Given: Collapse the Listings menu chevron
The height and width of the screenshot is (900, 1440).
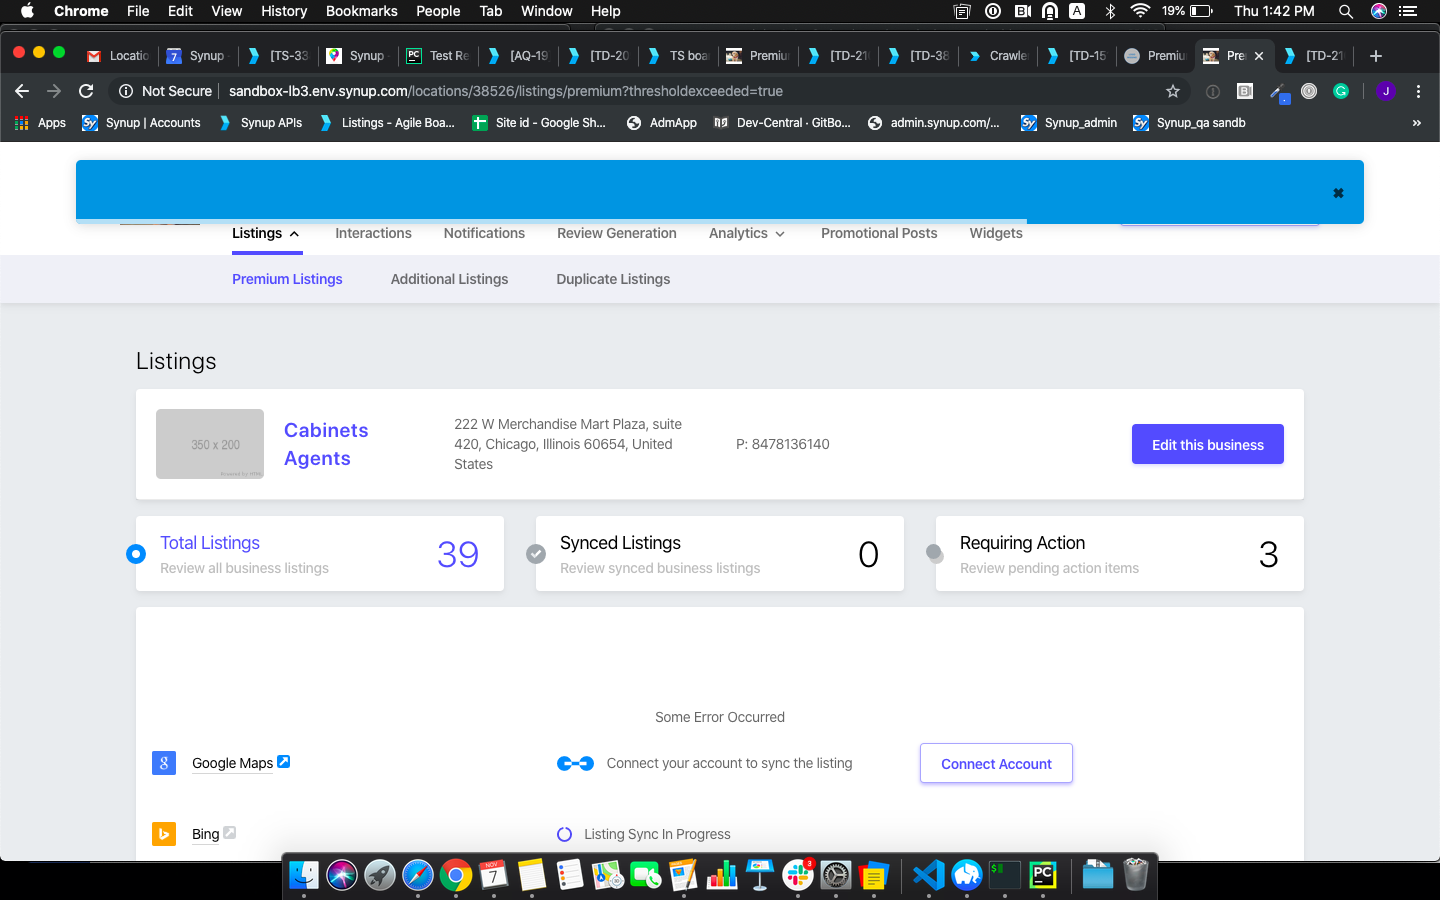Looking at the screenshot, I should point(294,234).
